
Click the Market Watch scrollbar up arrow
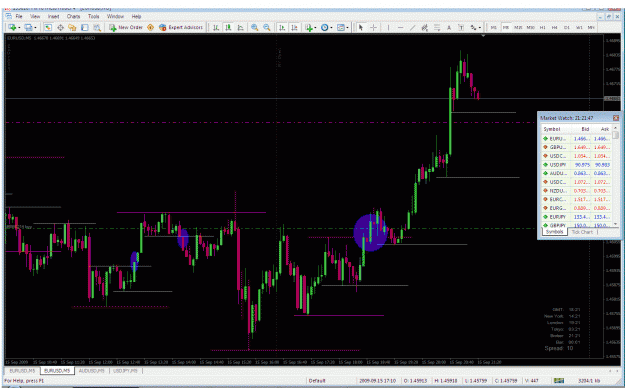click(x=615, y=128)
